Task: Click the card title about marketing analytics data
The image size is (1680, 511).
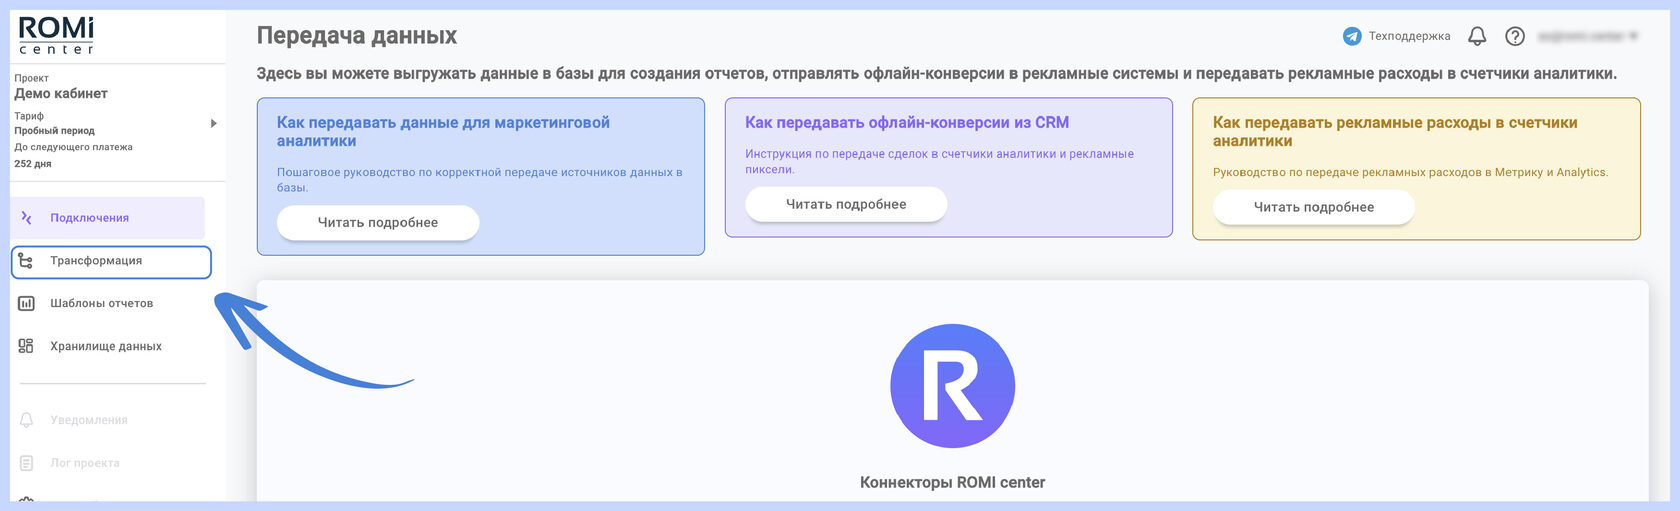Action: coord(443,132)
